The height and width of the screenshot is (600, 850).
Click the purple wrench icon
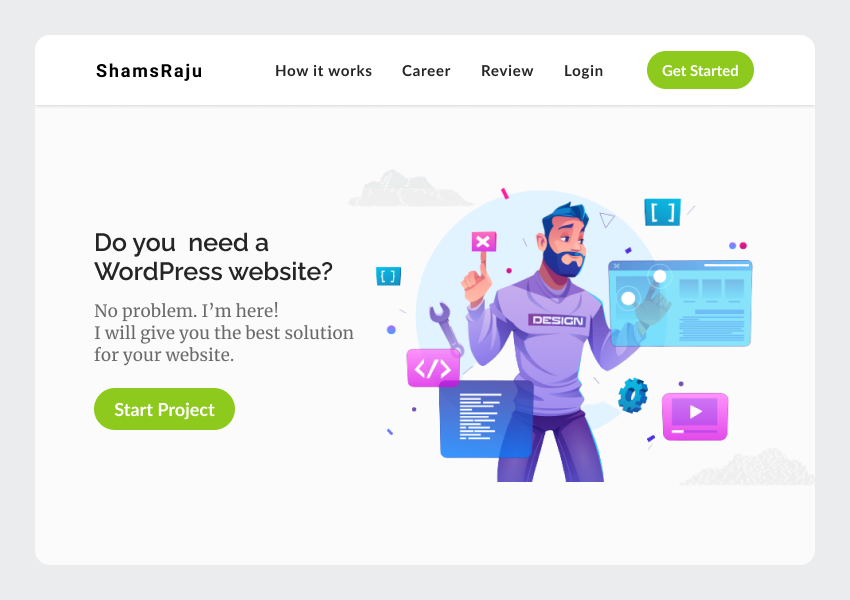click(446, 327)
